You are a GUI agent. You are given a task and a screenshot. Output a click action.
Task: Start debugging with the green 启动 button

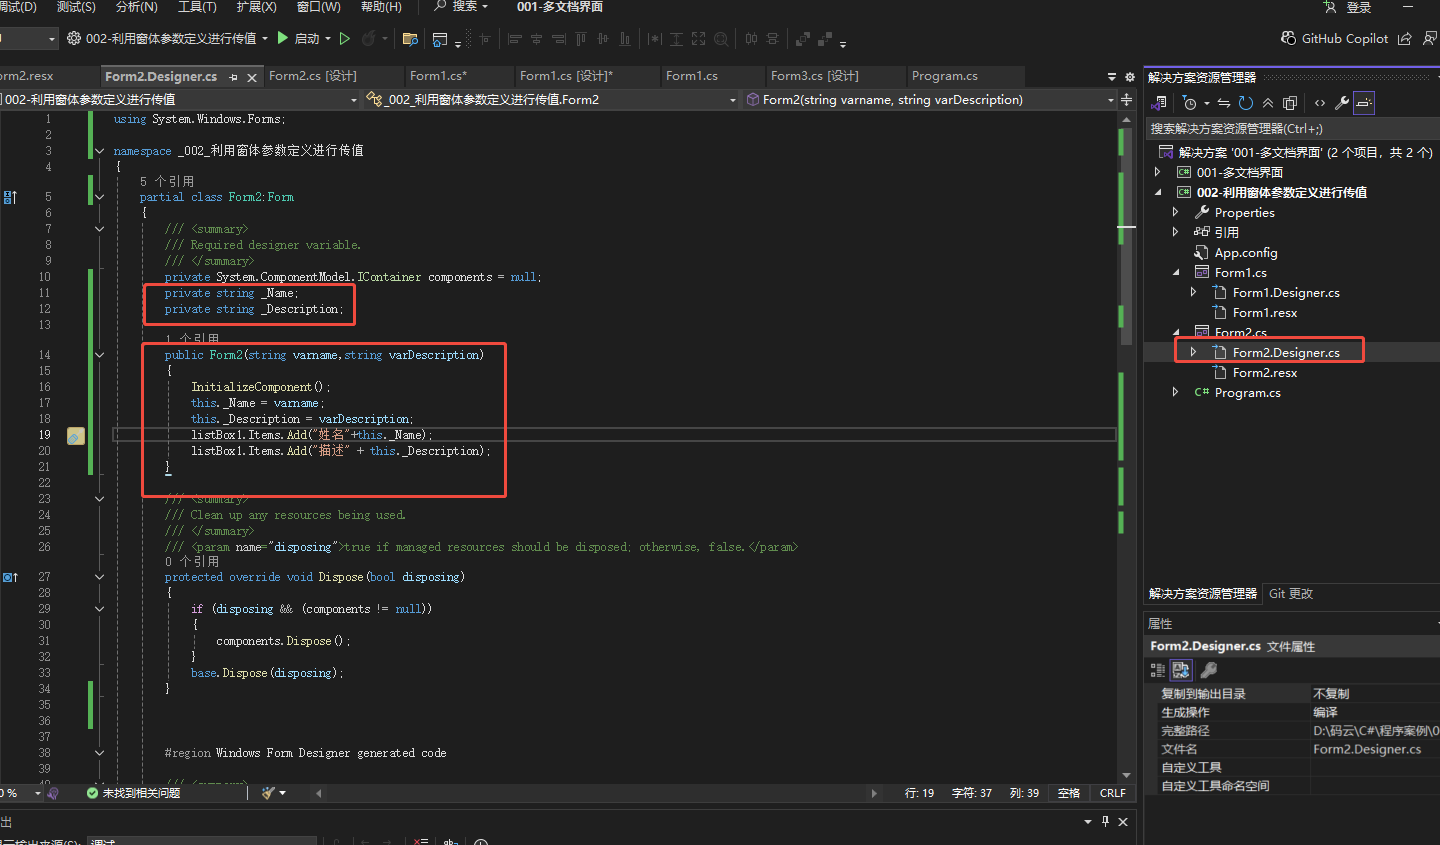[x=297, y=38]
